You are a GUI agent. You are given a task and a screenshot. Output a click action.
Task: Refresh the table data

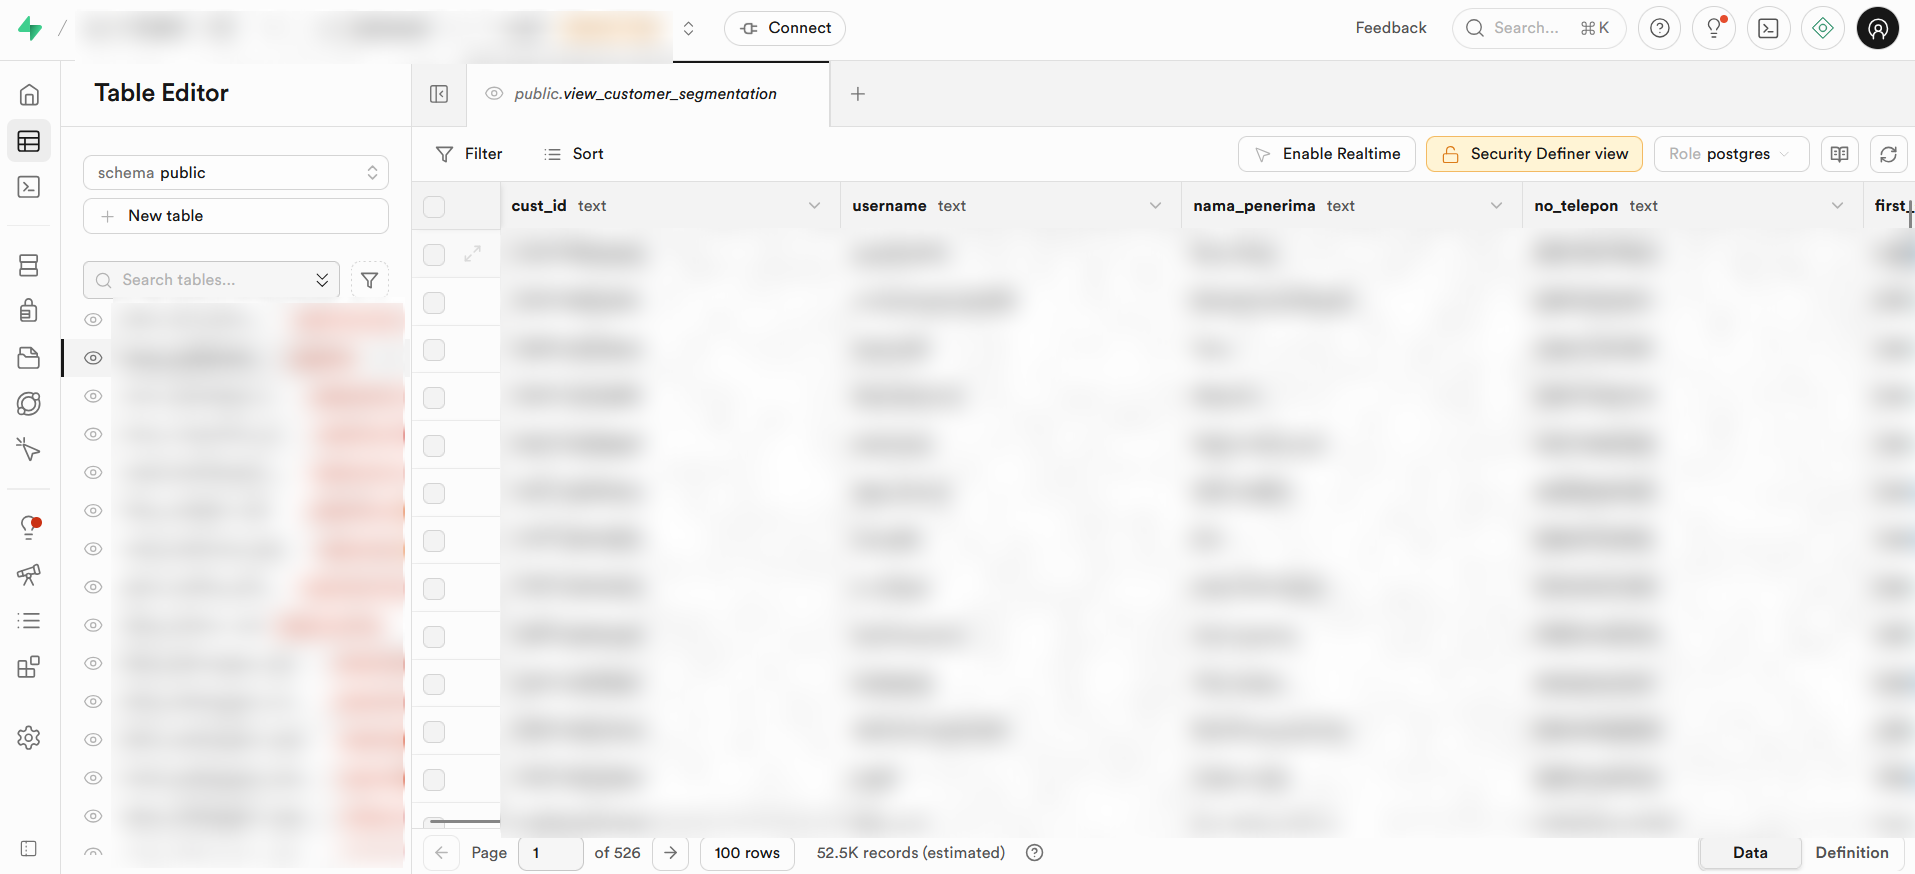(1889, 154)
